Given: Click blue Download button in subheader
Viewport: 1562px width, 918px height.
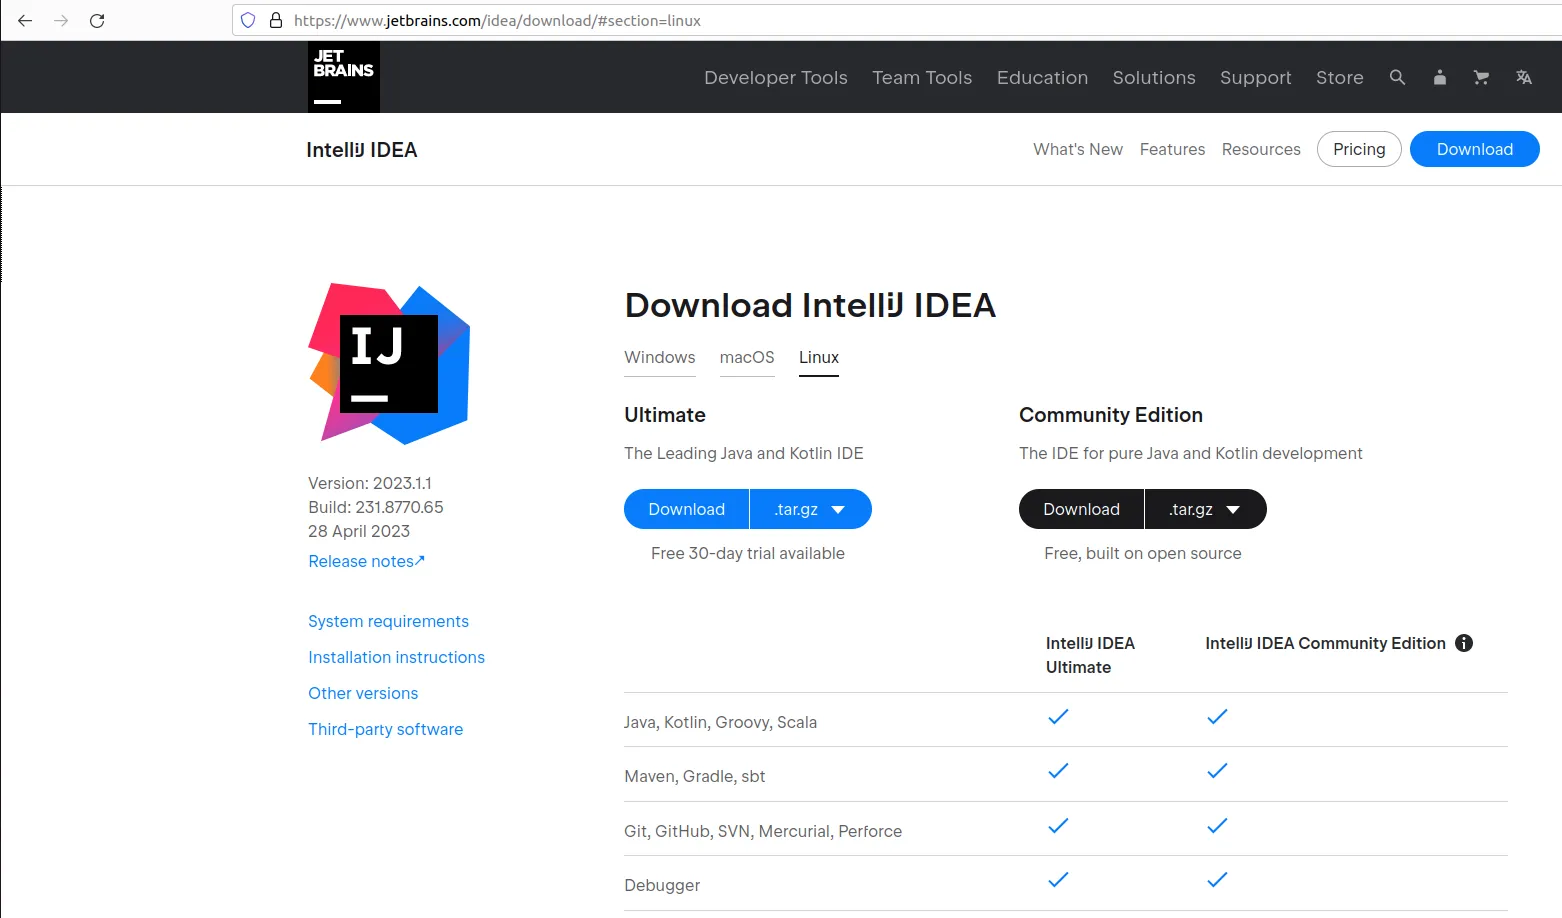Looking at the screenshot, I should [1475, 149].
